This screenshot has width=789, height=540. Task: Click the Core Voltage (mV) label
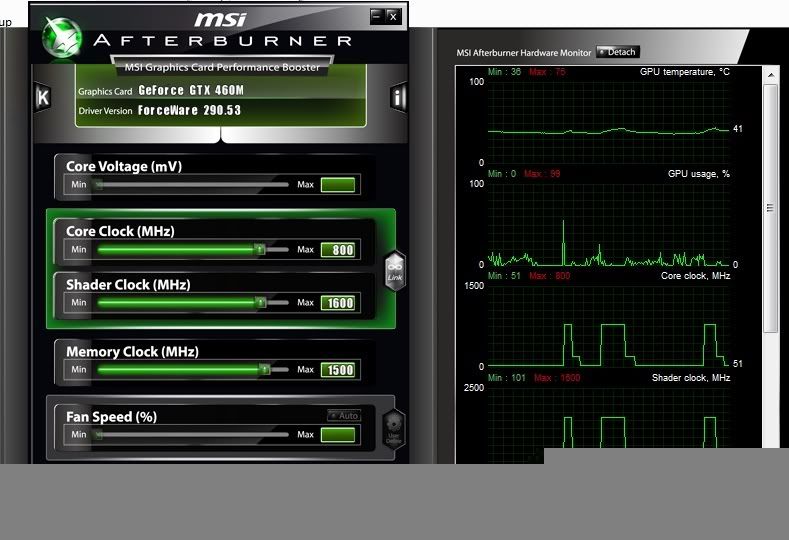(124, 167)
